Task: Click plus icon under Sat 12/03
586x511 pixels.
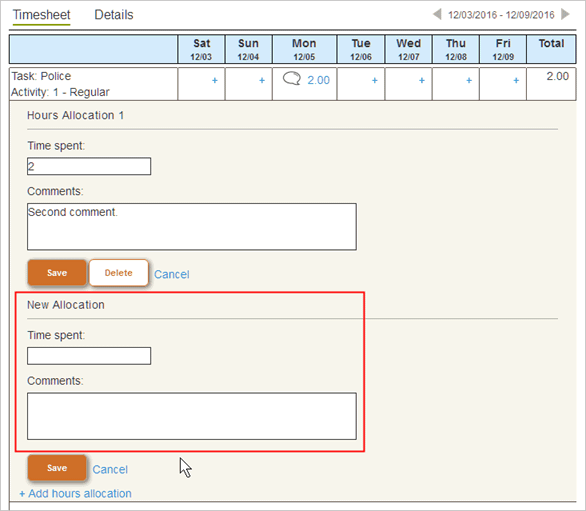Action: coord(215,80)
